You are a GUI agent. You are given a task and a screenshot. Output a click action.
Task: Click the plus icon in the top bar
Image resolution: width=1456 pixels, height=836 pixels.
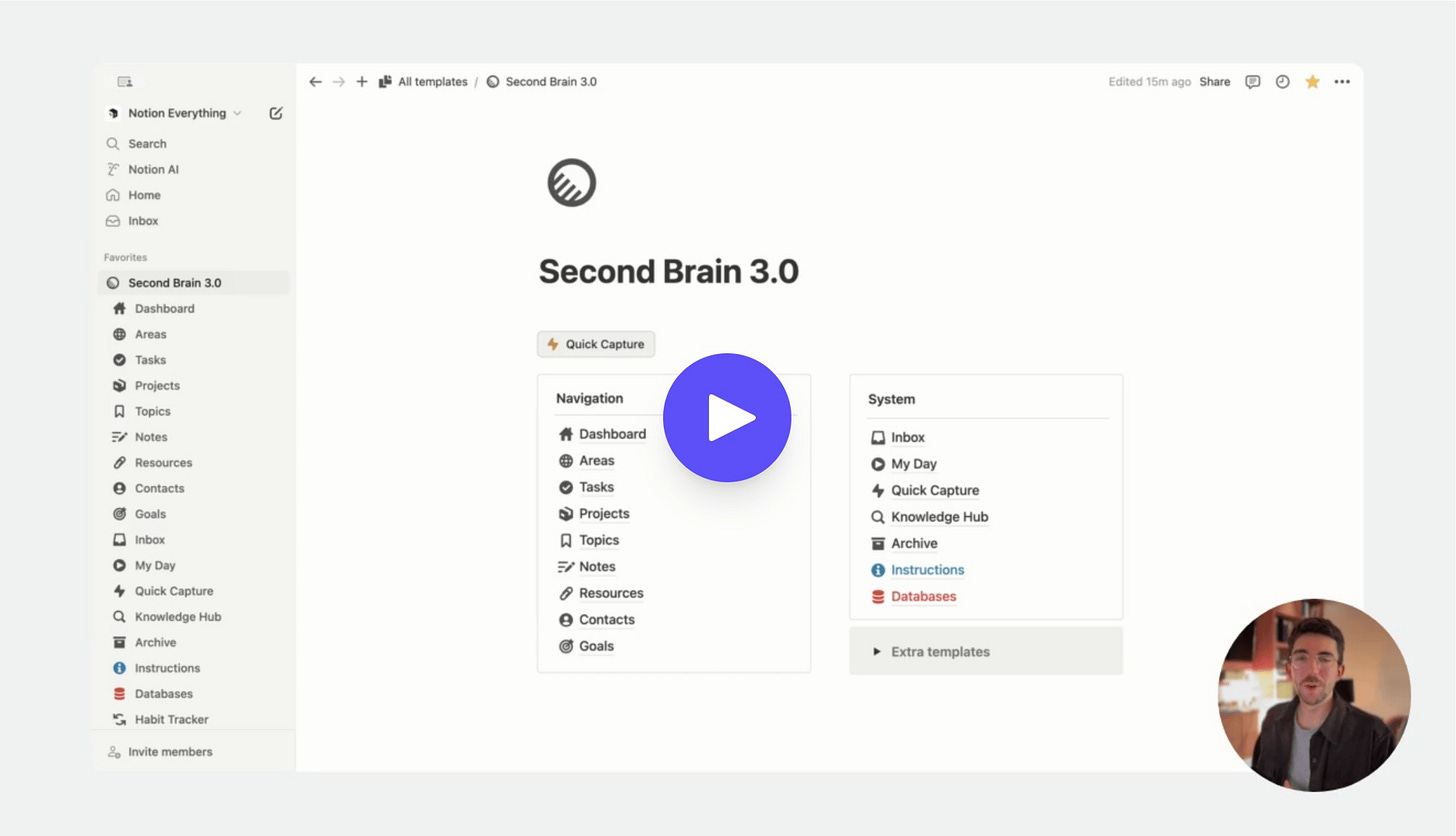pos(362,82)
